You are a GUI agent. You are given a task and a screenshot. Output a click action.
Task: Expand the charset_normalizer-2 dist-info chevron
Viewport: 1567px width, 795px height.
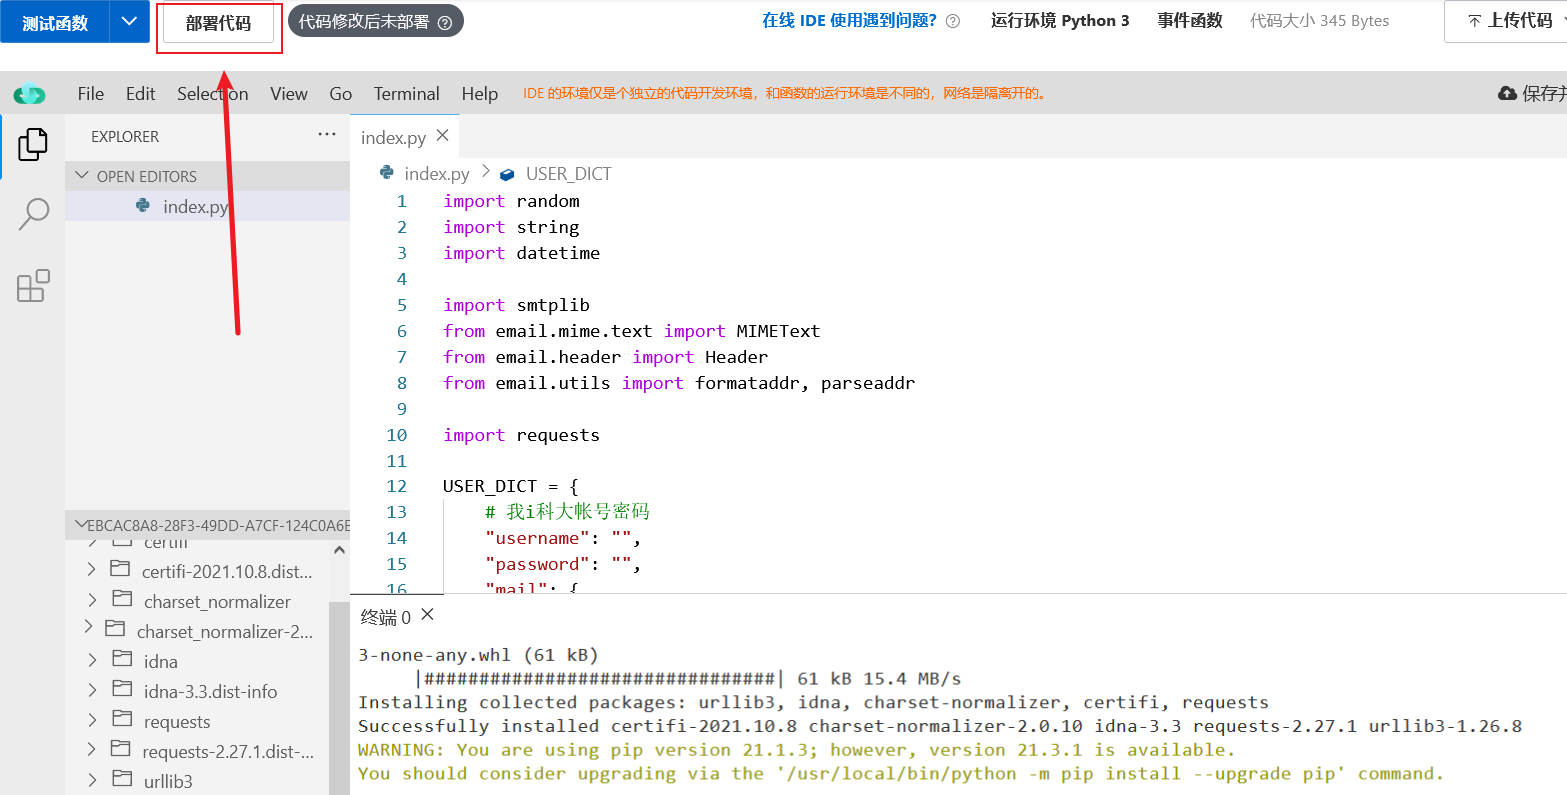pyautogui.click(x=88, y=628)
